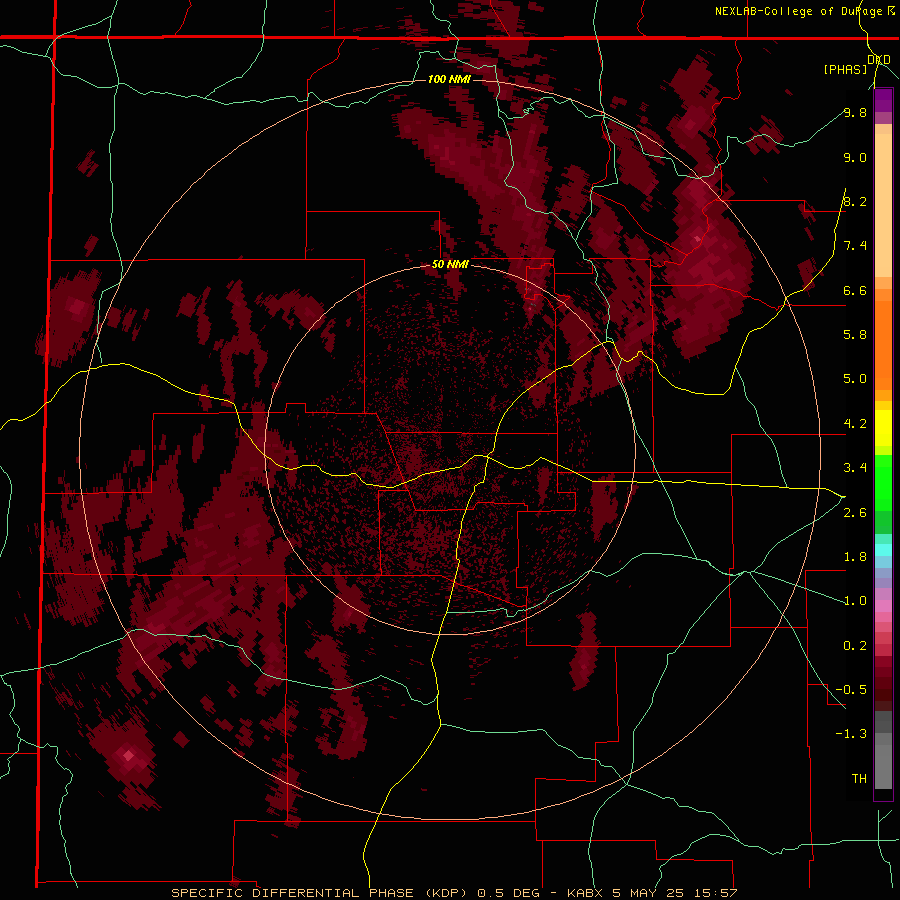Click the 2.6 scale value
Viewport: 900px width, 900px height.
click(x=855, y=513)
